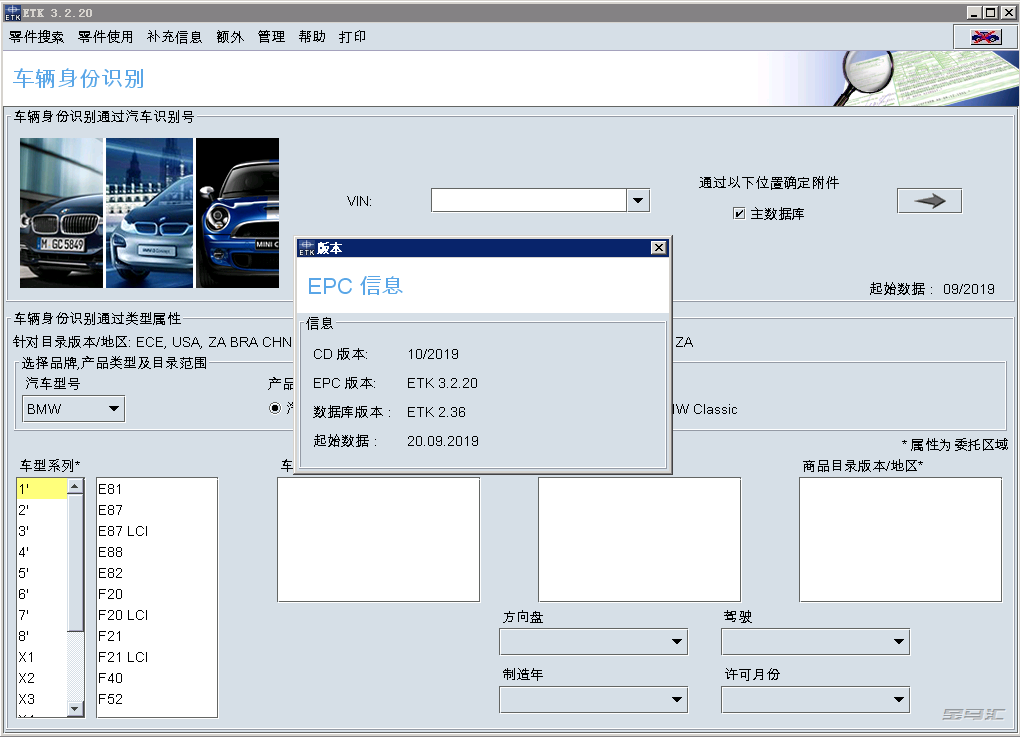This screenshot has height=737, width=1020.
Task: Select model E81 in the list
Action: tap(157, 489)
